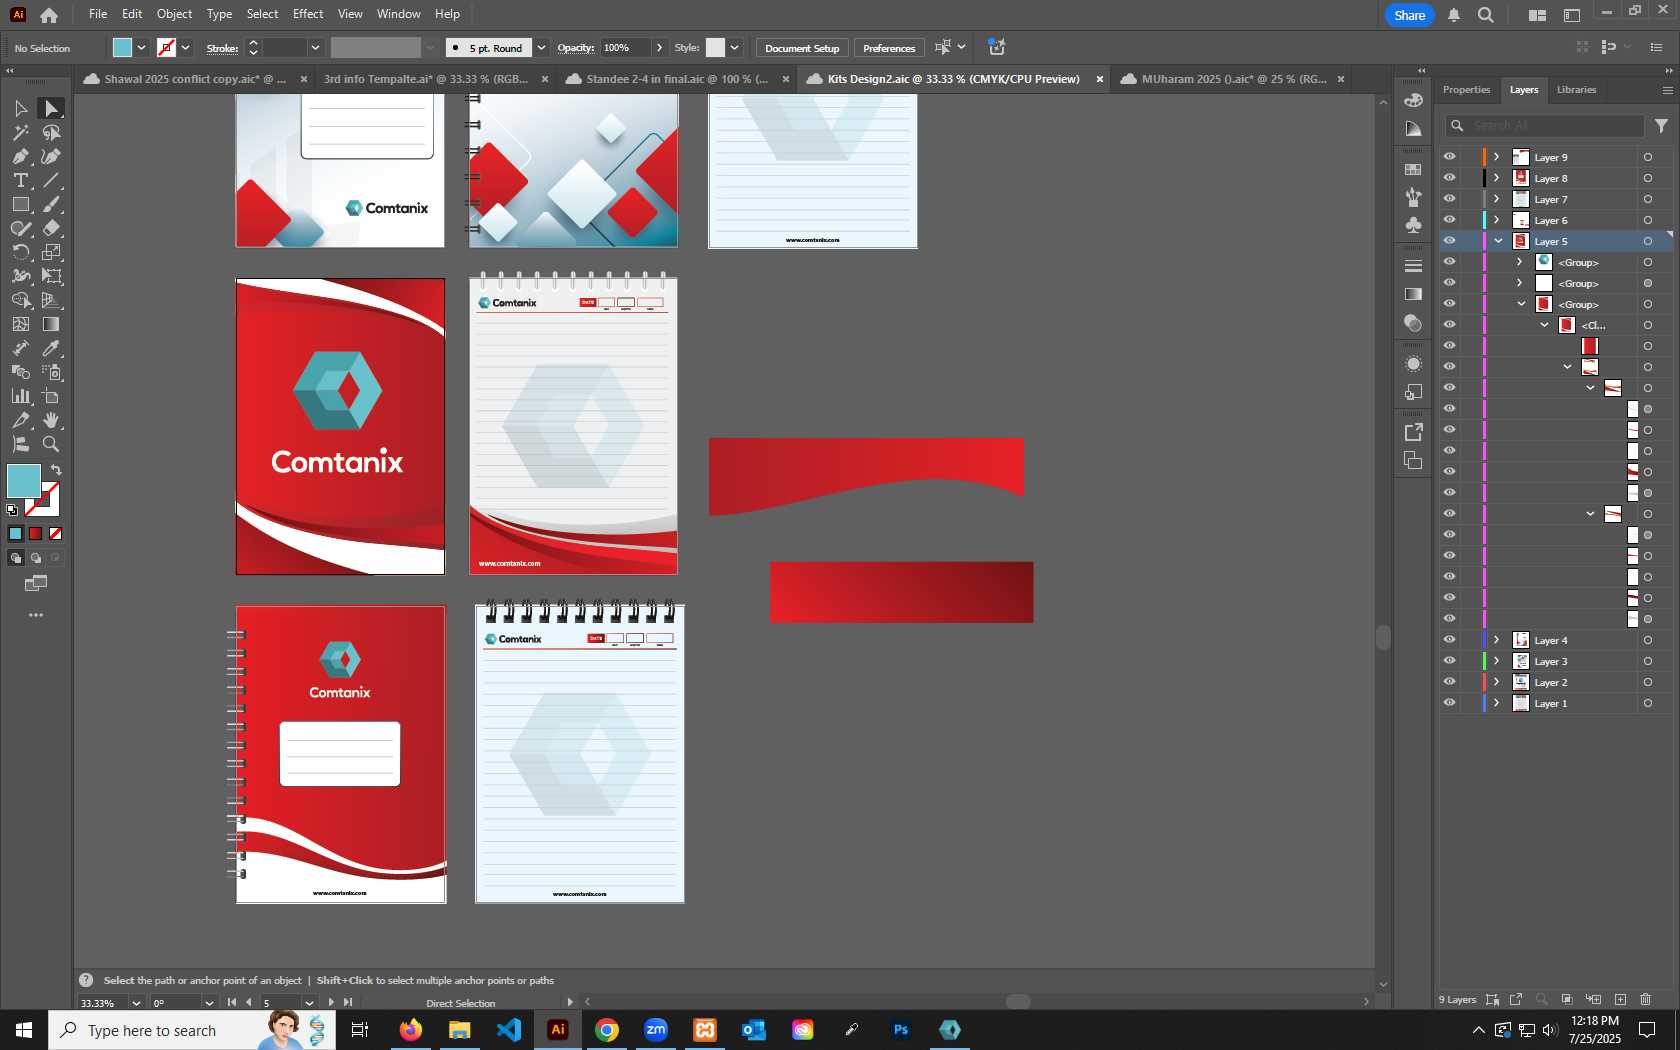Open the Window menu
The width and height of the screenshot is (1680, 1050).
click(x=399, y=14)
